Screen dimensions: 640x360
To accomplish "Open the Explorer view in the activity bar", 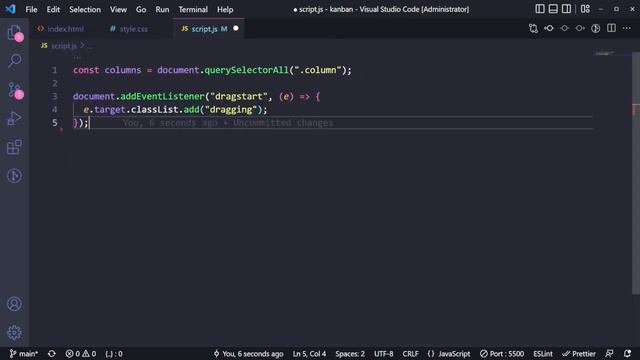I will click(14, 33).
